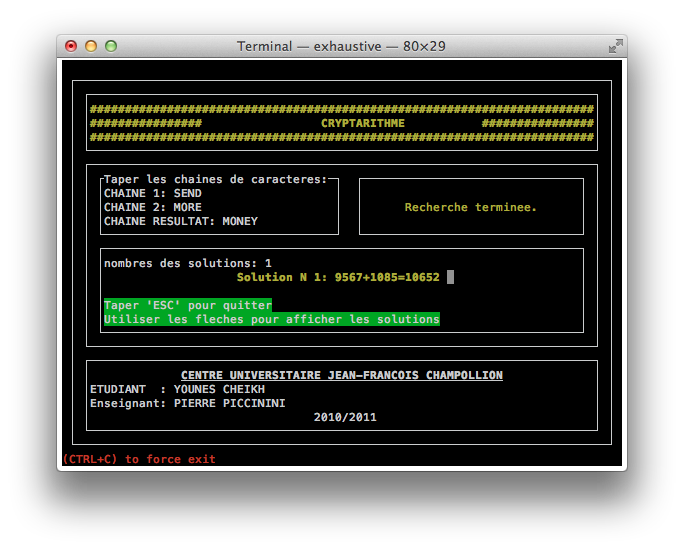
Task: Click the 'CHAINE 2: MORE' line
Action: tap(153, 207)
